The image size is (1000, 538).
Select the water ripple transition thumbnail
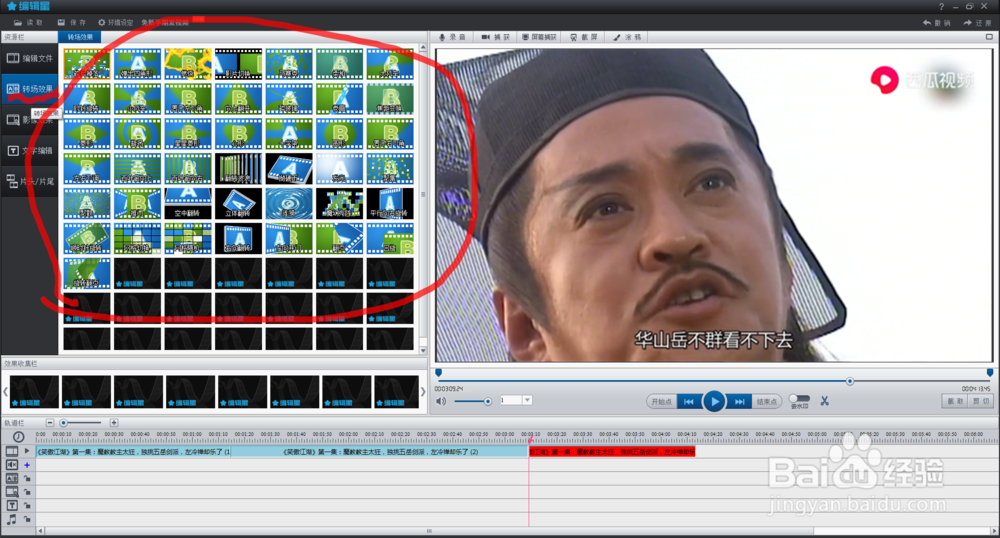tap(289, 203)
